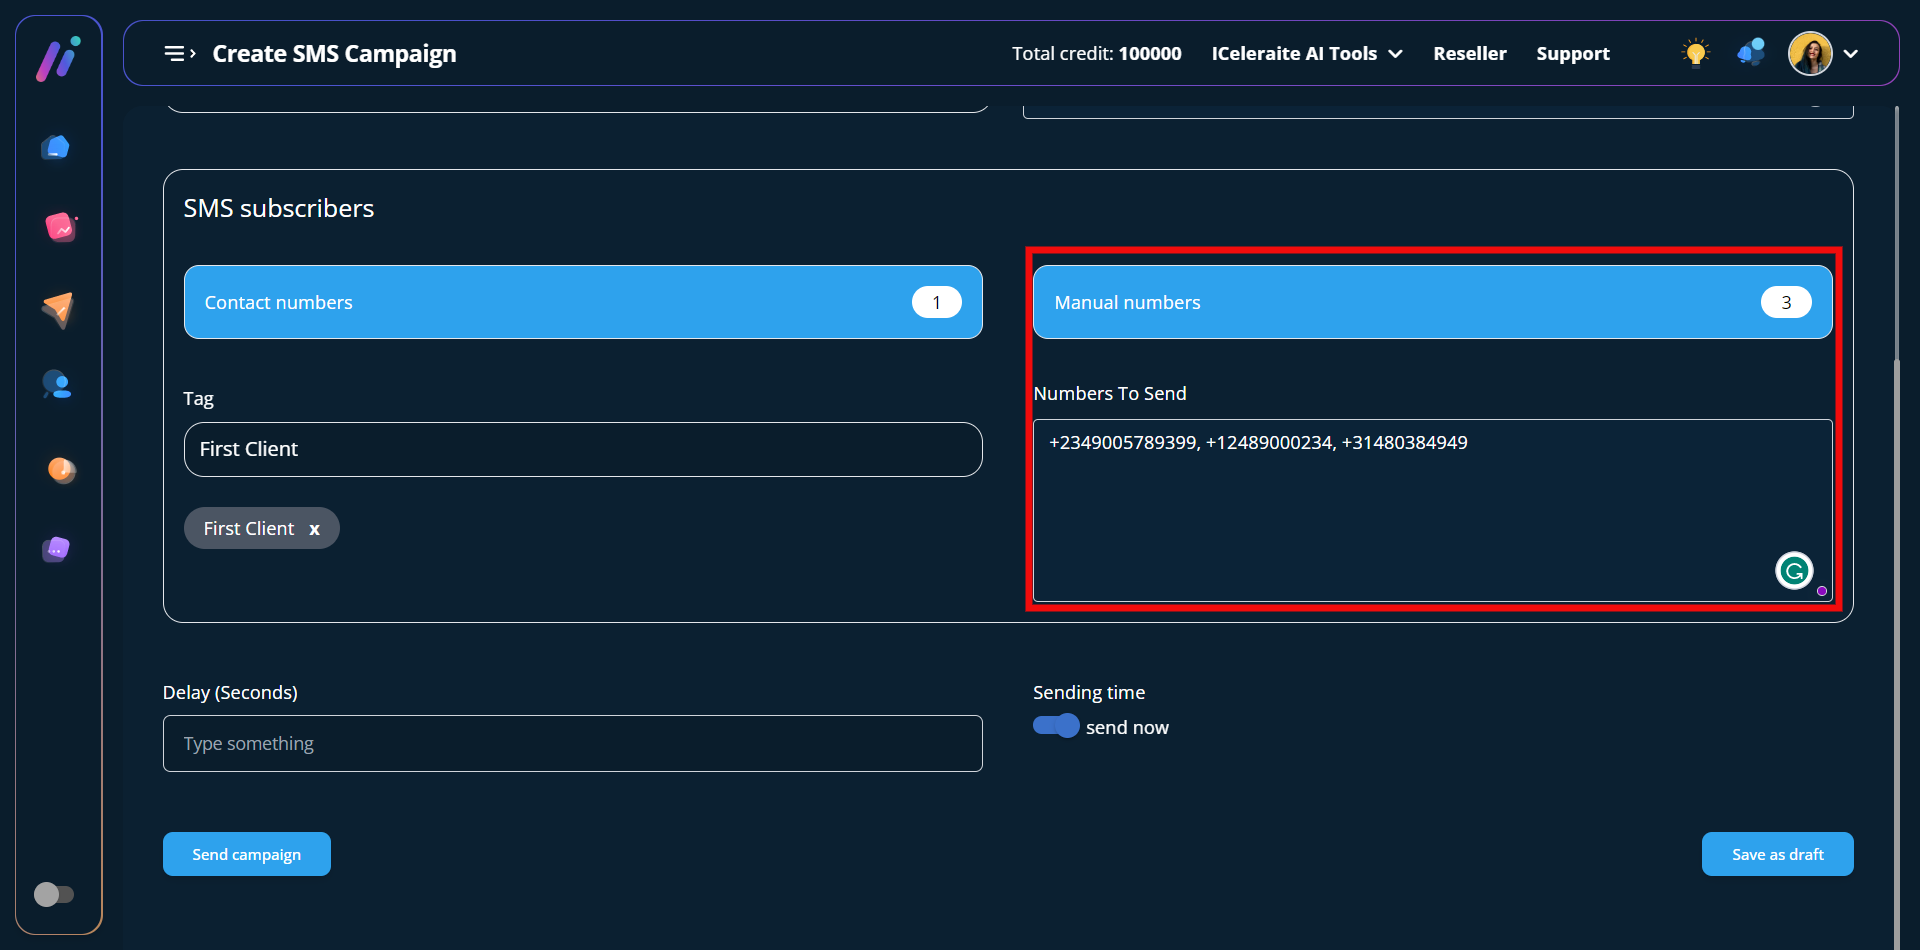Open the pink analytics chart sidebar icon
This screenshot has width=1920, height=950.
point(60,228)
